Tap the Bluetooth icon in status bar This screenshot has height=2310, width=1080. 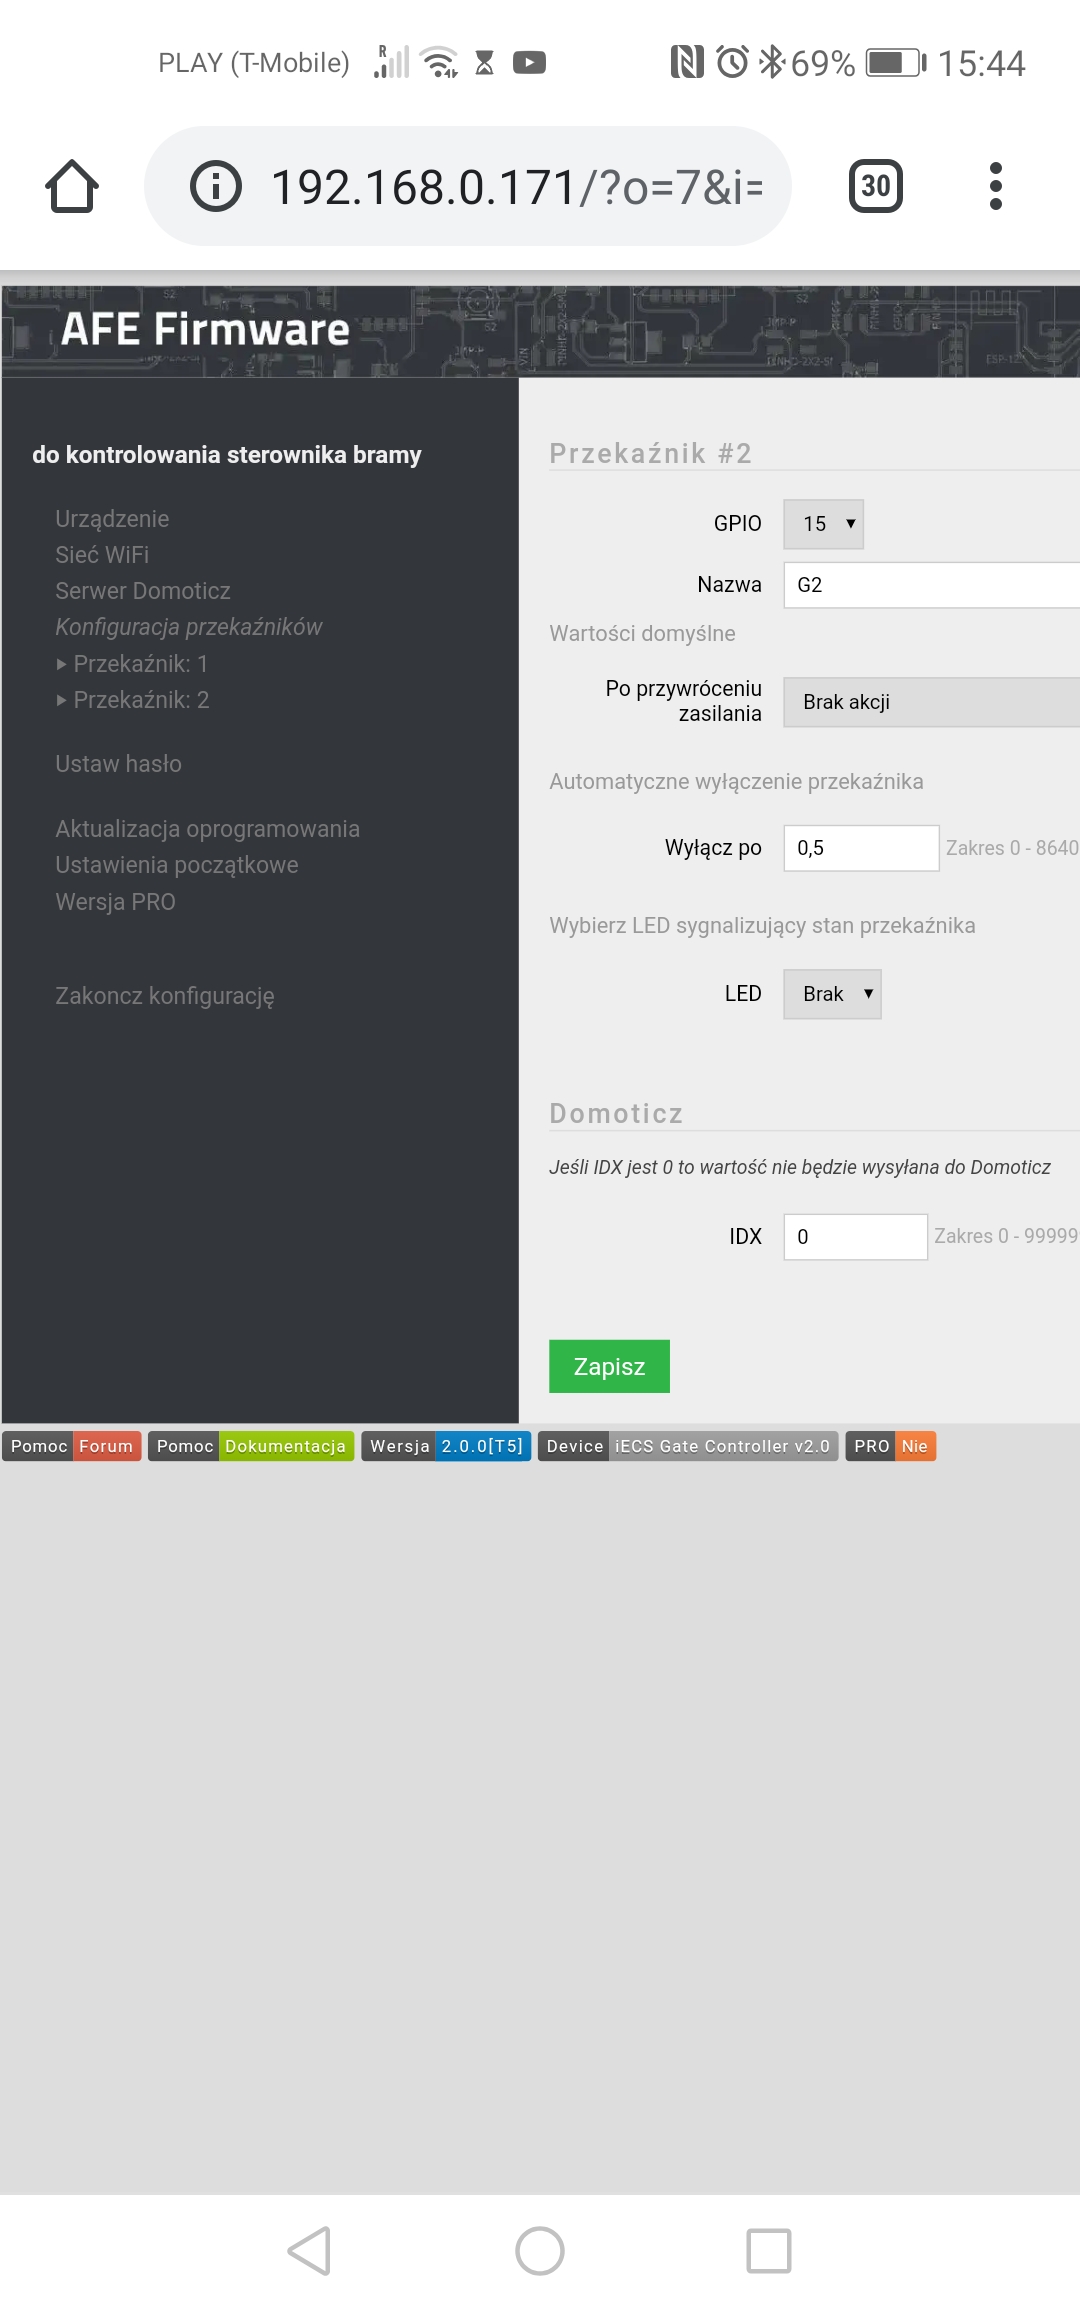click(x=772, y=62)
